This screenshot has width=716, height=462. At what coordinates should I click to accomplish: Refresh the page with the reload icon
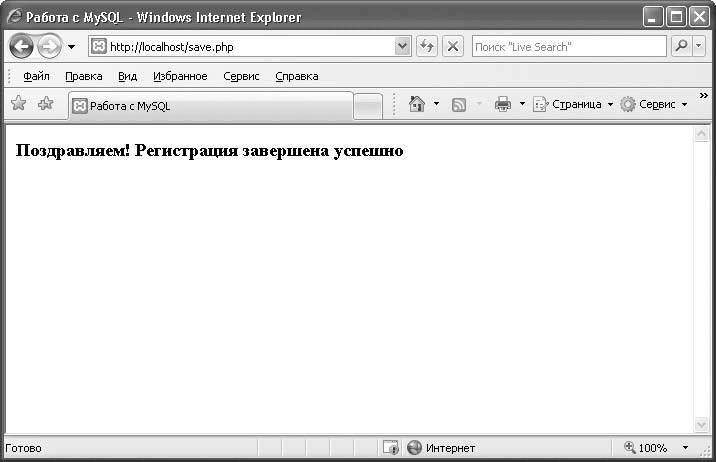pyautogui.click(x=427, y=46)
